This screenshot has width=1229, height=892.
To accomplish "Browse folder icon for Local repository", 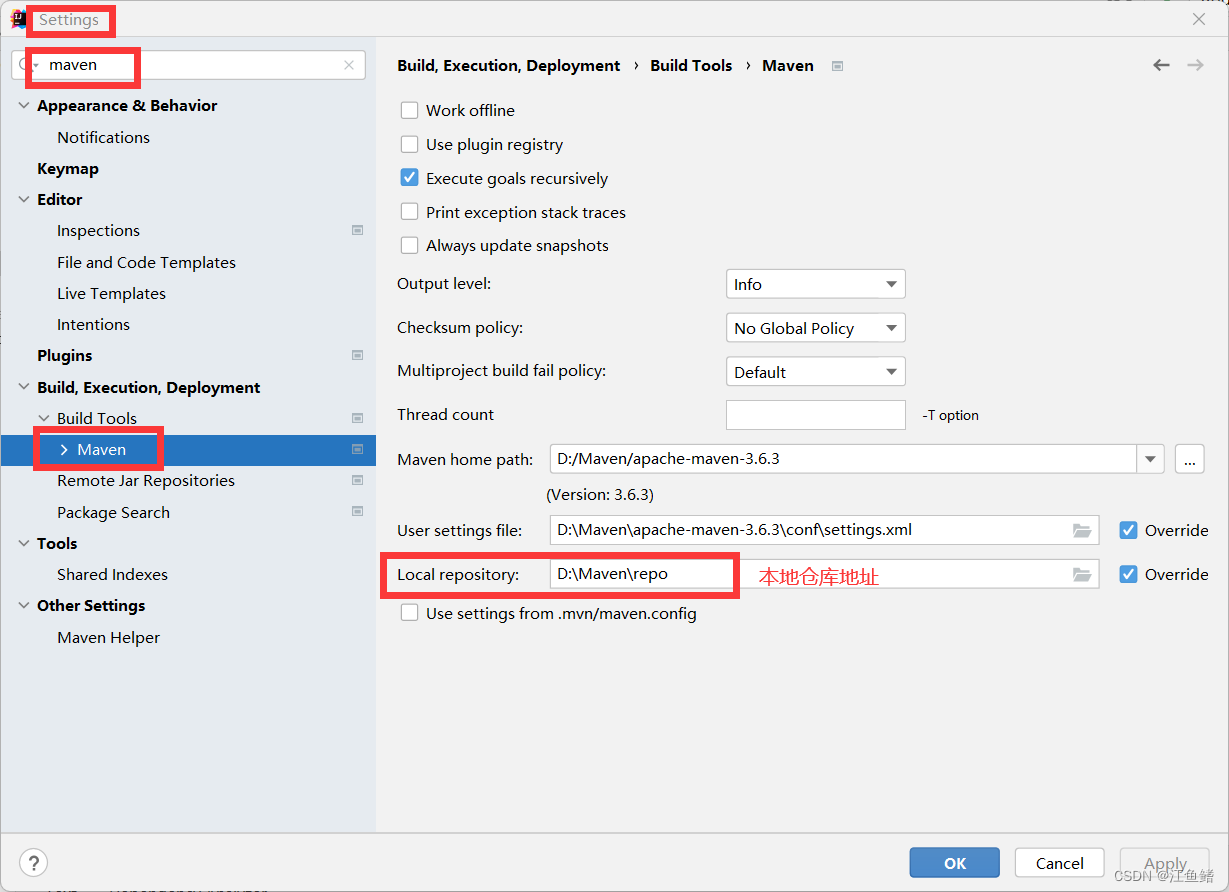I will [x=1081, y=574].
